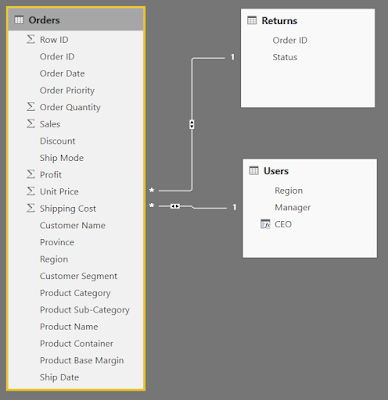Screen dimensions: 388x400
Task: Click the sigma icon beside Profit
Action: (31, 174)
